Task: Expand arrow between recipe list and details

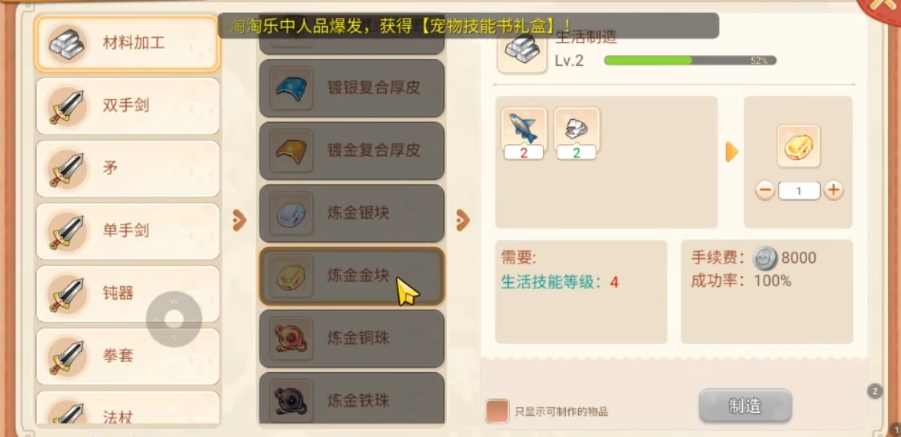Action: coord(463,220)
